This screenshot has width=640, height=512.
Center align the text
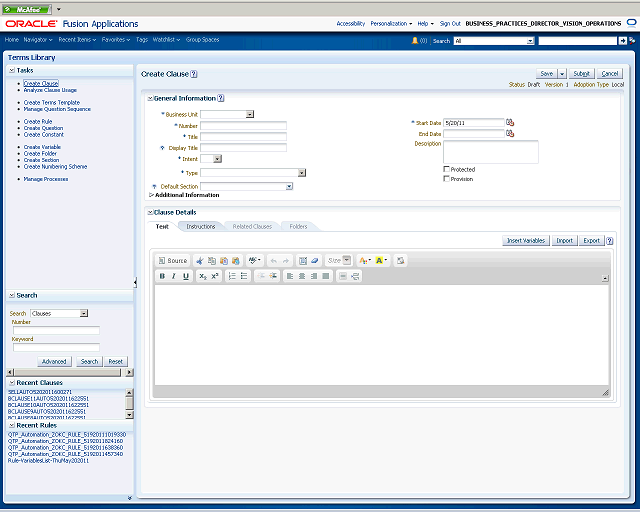point(302,276)
